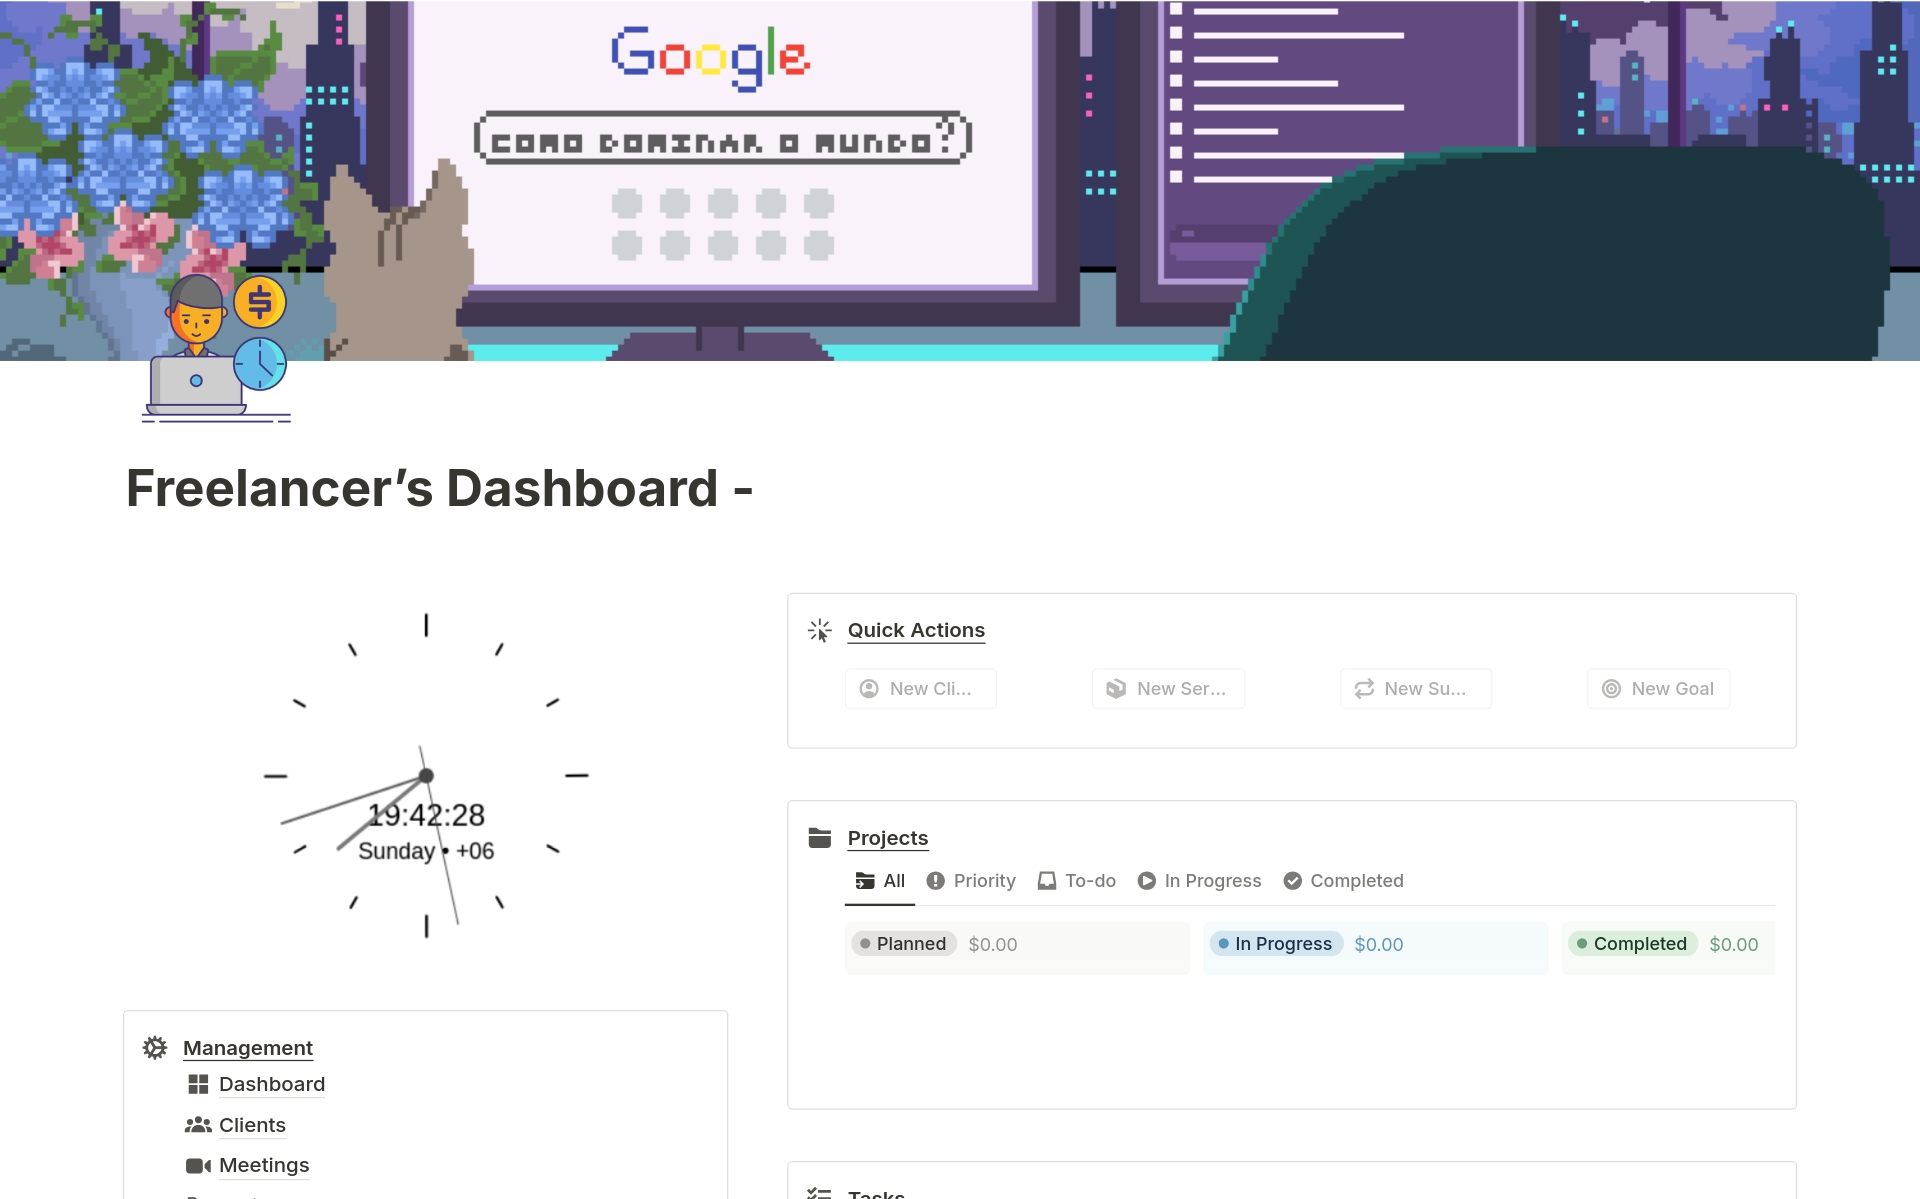Click the New Goal button
This screenshot has height=1199, width=1920.
tap(1658, 688)
